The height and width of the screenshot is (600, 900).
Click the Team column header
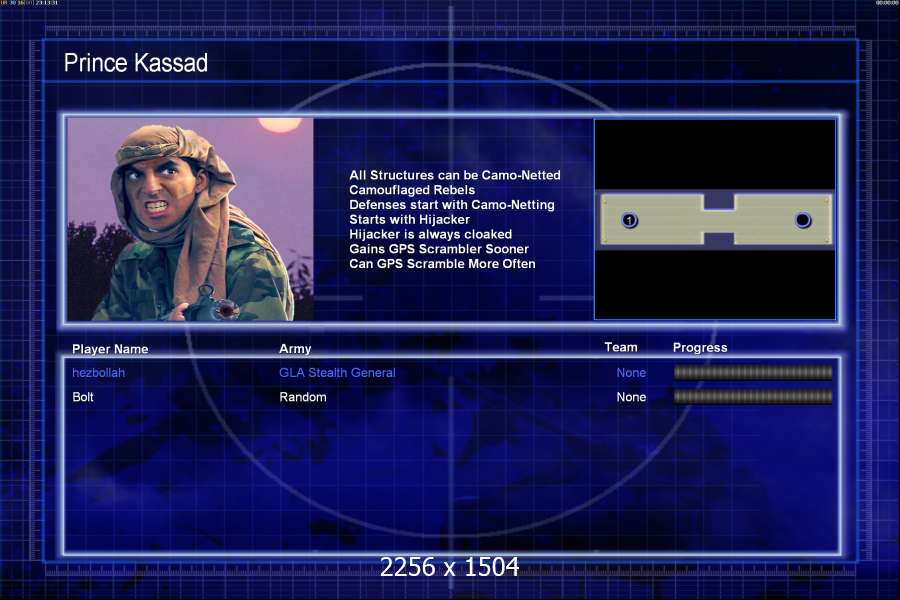click(620, 347)
